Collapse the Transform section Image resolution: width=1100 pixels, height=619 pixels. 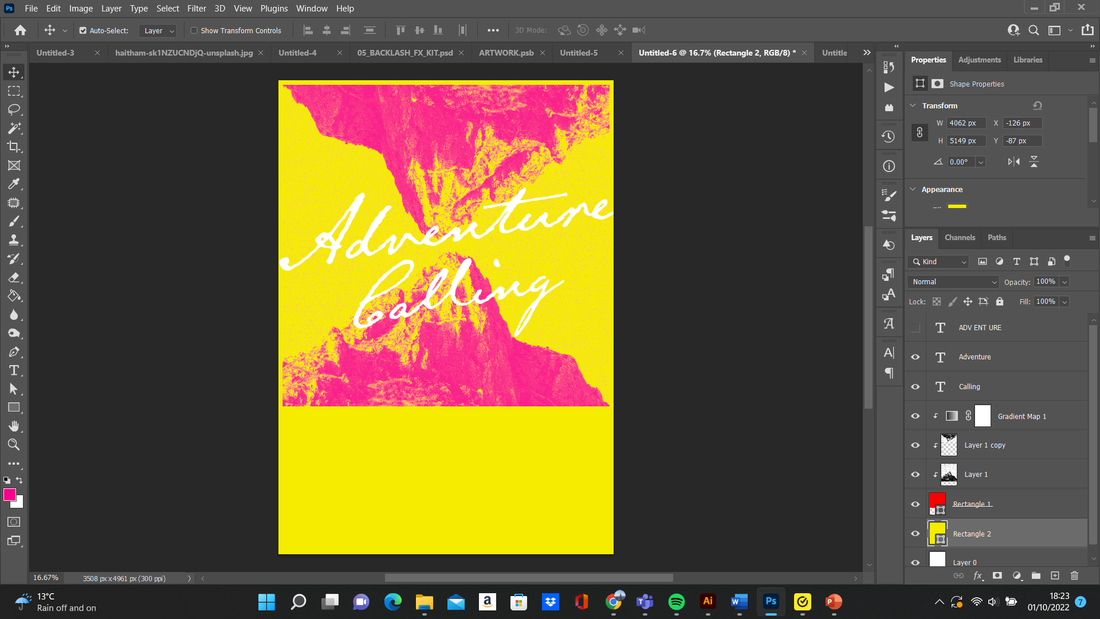pos(913,105)
